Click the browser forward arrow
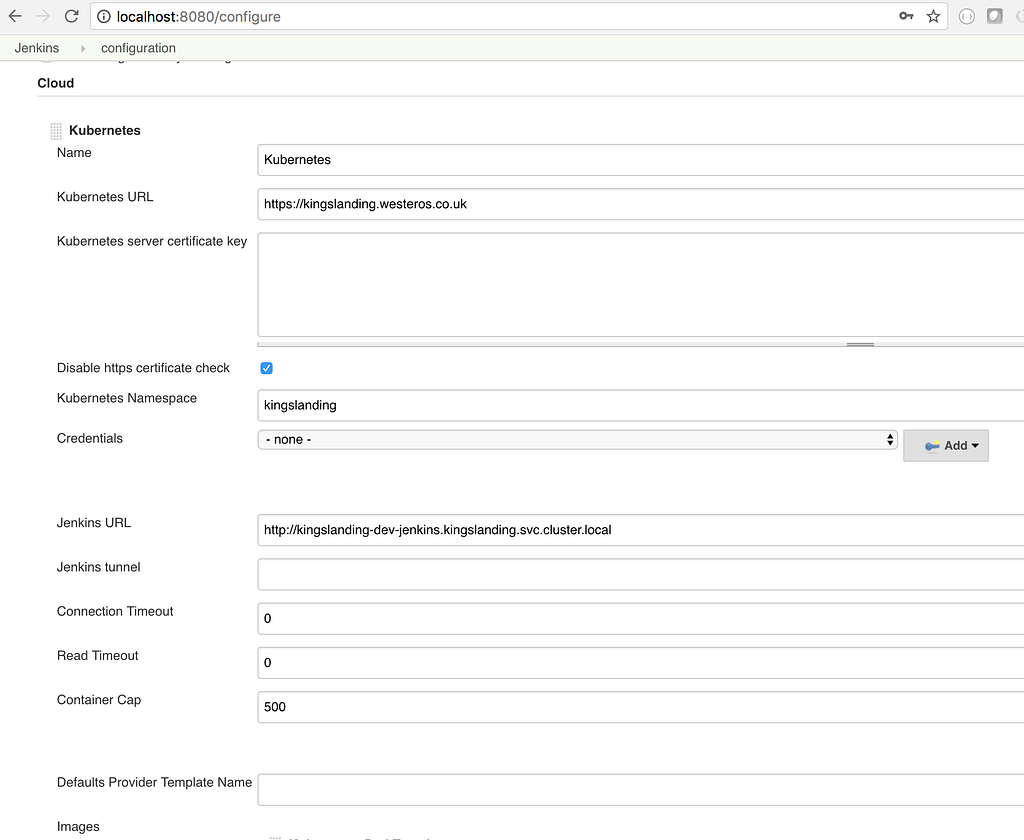1024x840 pixels. pyautogui.click(x=43, y=16)
